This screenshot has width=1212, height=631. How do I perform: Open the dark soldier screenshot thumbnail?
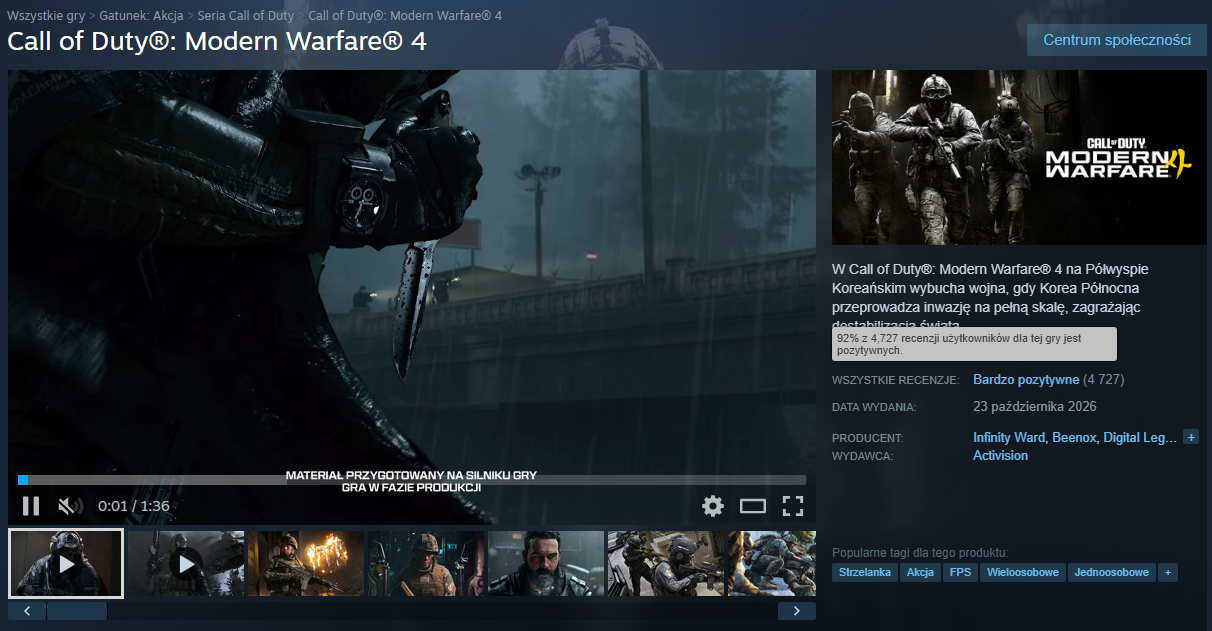[x=426, y=564]
